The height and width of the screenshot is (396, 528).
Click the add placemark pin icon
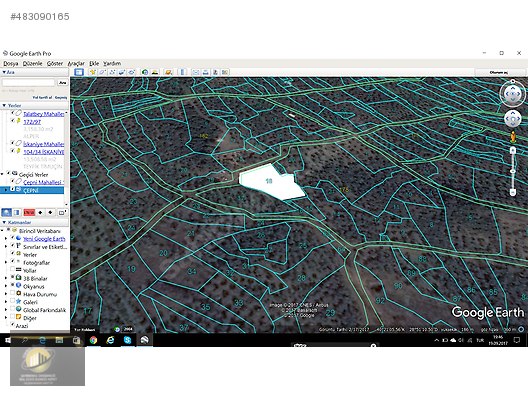pyautogui.click(x=93, y=72)
